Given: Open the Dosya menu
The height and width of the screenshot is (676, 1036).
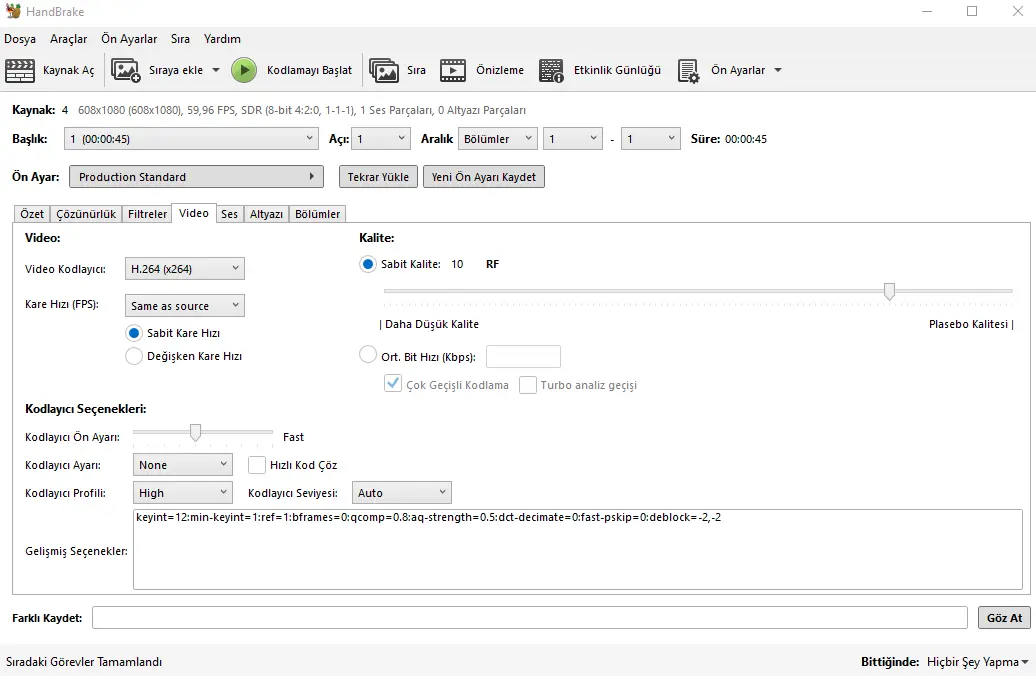Looking at the screenshot, I should click(x=20, y=39).
